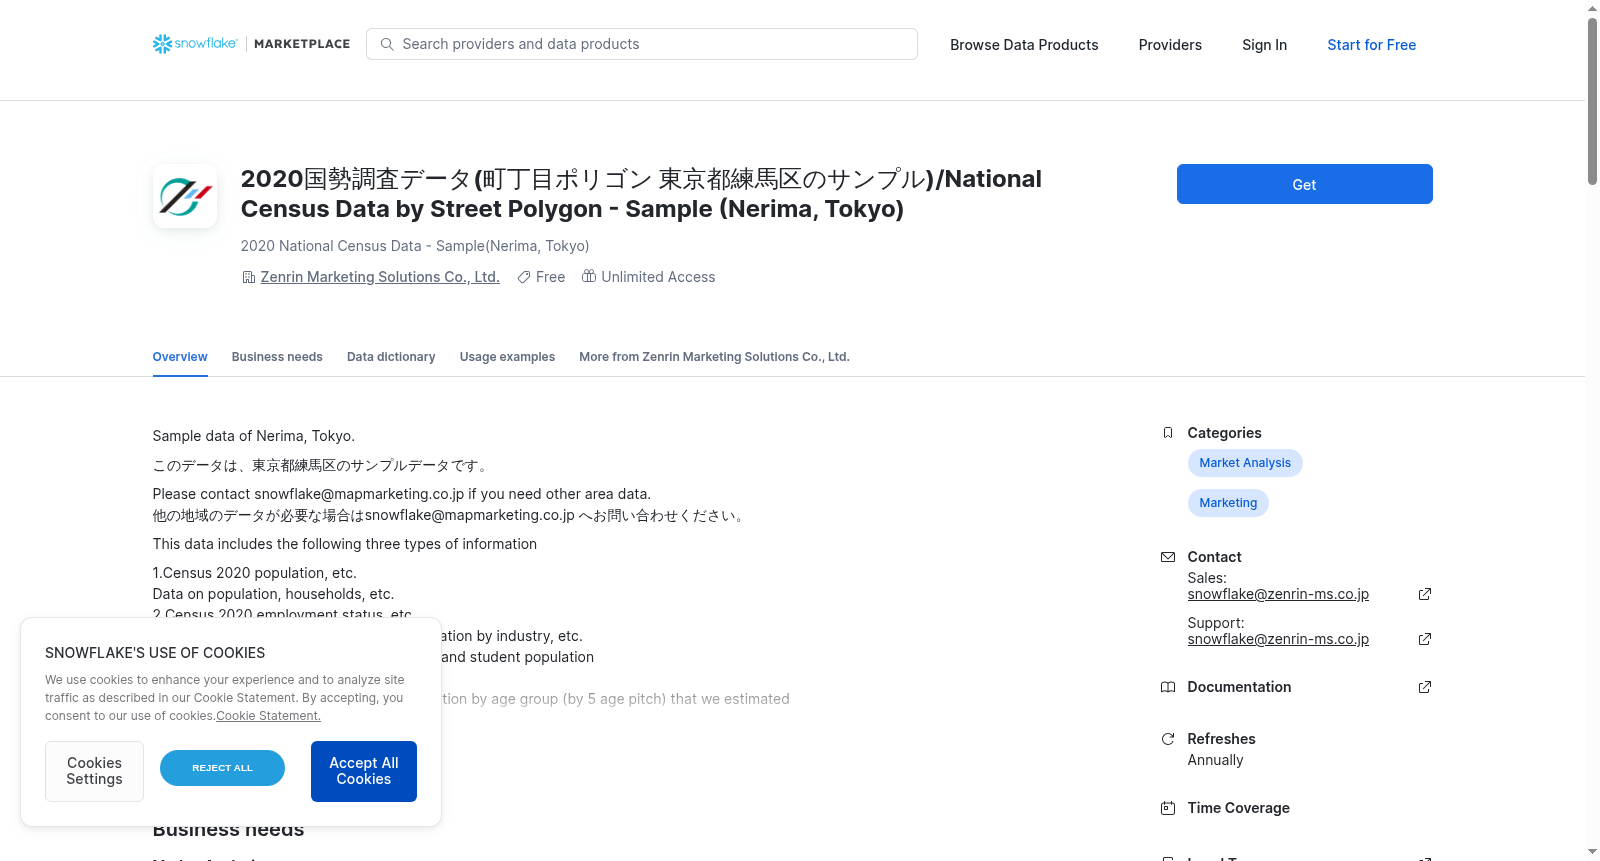Screen dimensions: 1600x861
Task: Click the Sales email snowflake@zenrin-ms.co.jp
Action: (1278, 594)
